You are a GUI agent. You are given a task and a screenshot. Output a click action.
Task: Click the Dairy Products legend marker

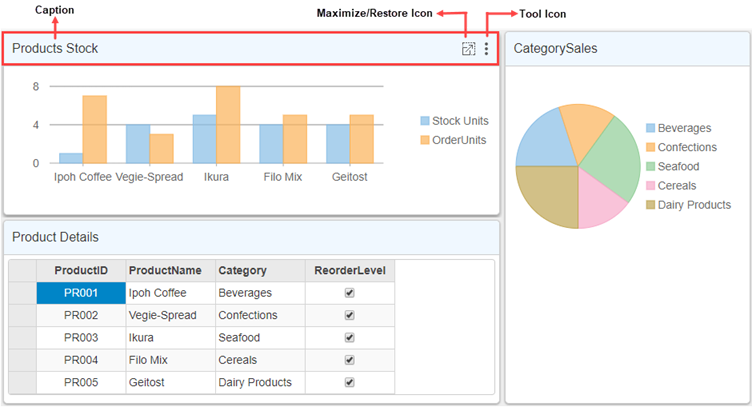point(651,205)
